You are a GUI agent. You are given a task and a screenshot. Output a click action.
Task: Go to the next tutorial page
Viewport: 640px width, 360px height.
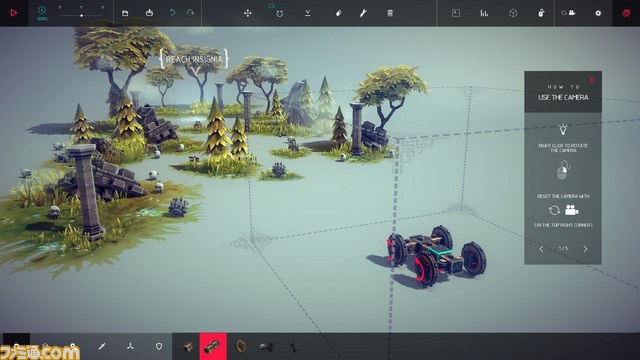tap(585, 249)
